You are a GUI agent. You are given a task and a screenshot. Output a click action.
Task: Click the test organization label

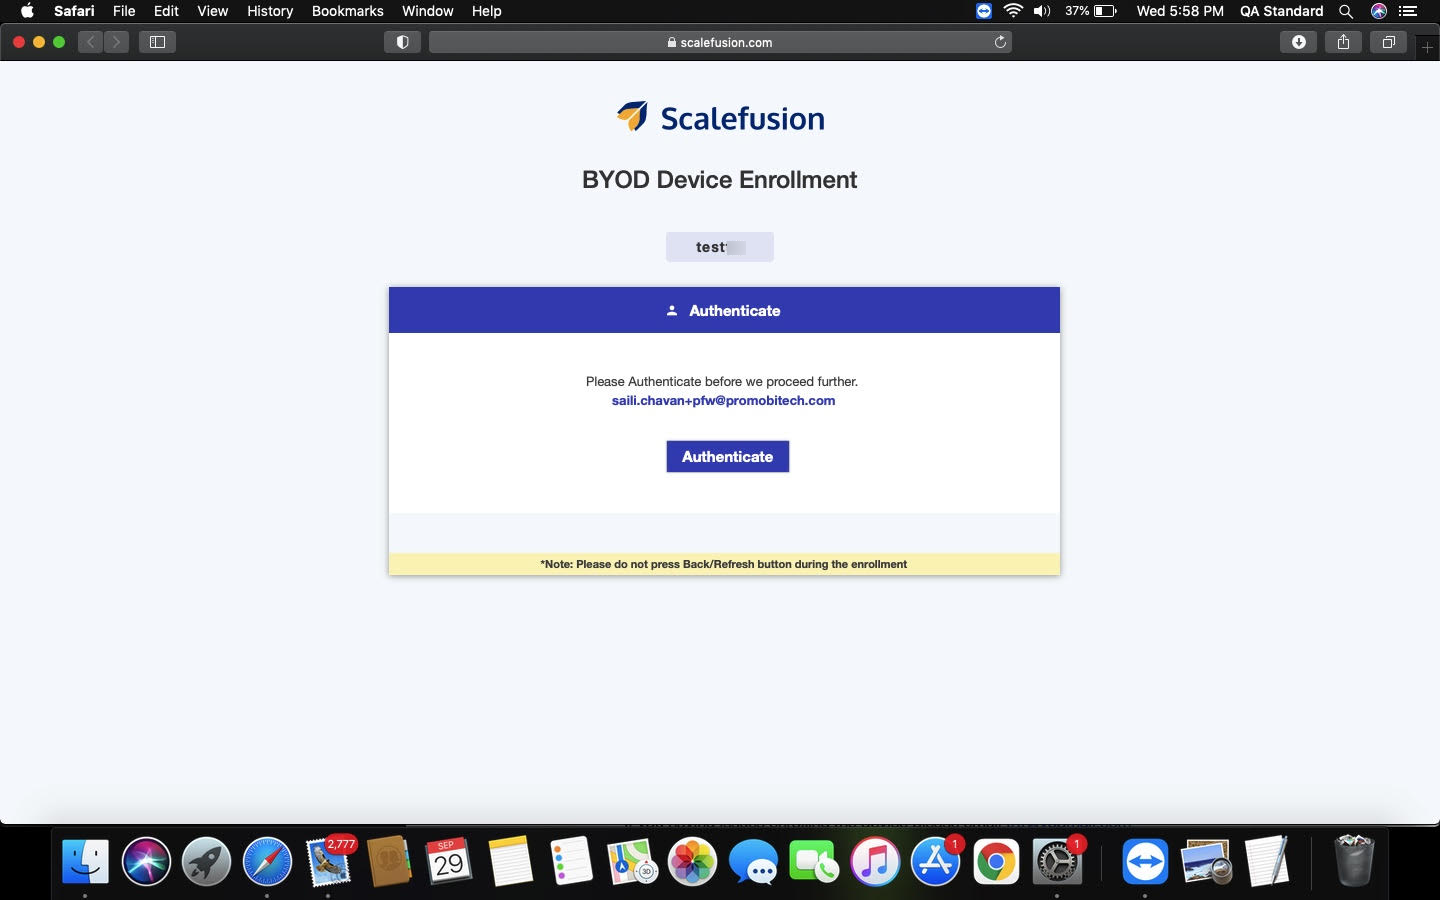720,247
